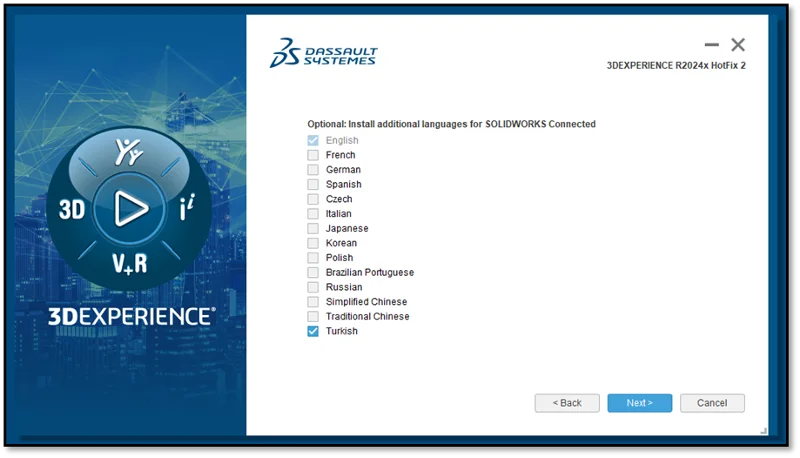Click the compass play button icon
Image resolution: width=800 pixels, height=458 pixels.
click(129, 208)
